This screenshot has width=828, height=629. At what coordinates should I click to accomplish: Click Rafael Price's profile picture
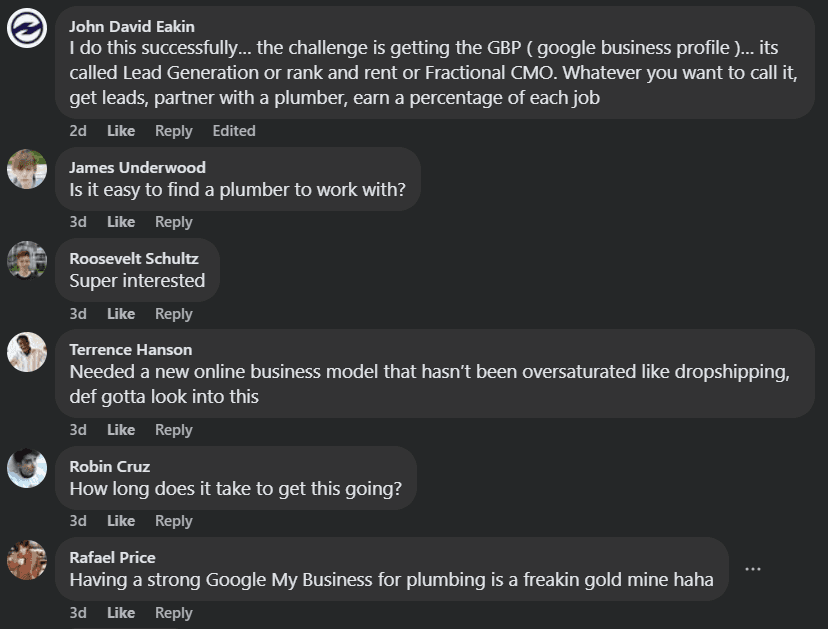pyautogui.click(x=27, y=560)
